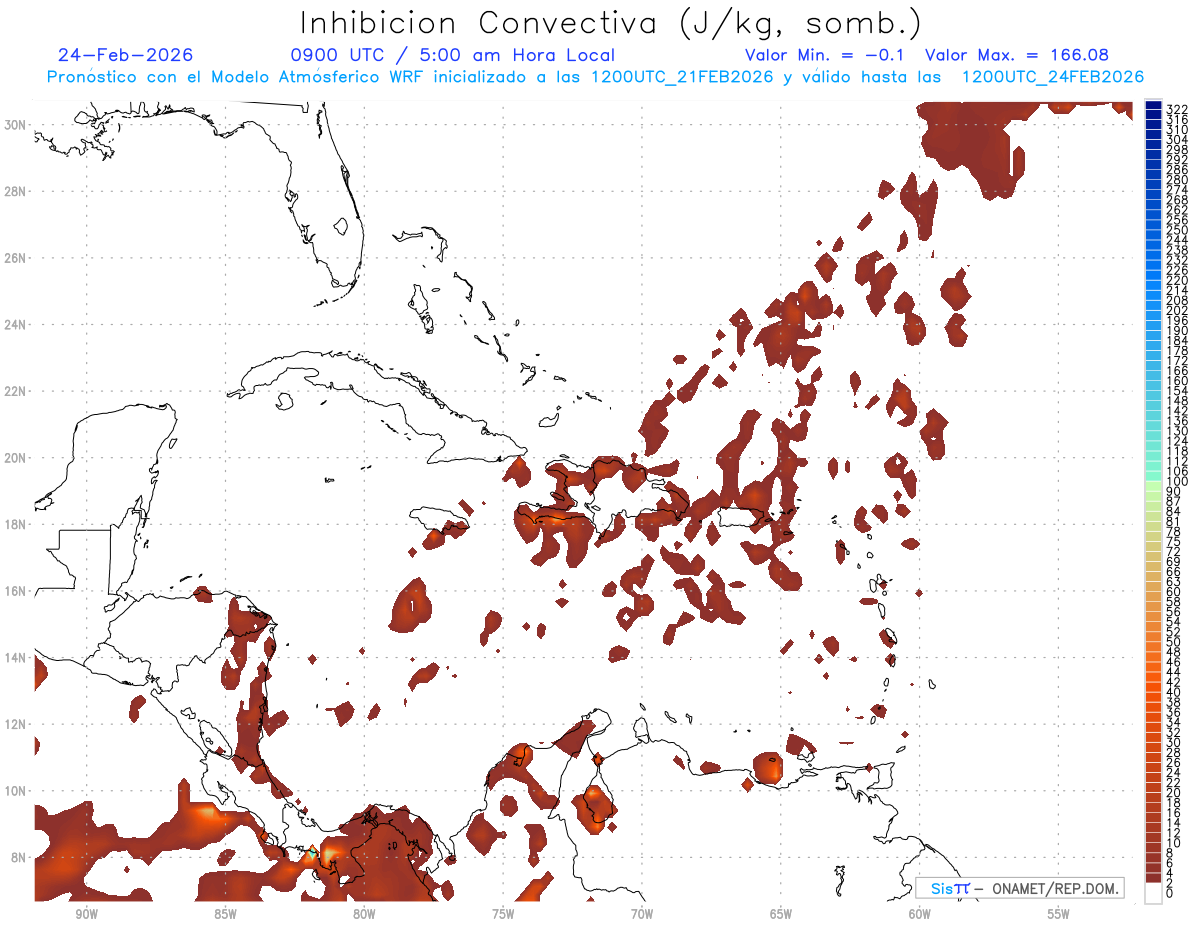Click the latitude label "22N"
The image size is (1200, 927).
click(x=17, y=391)
